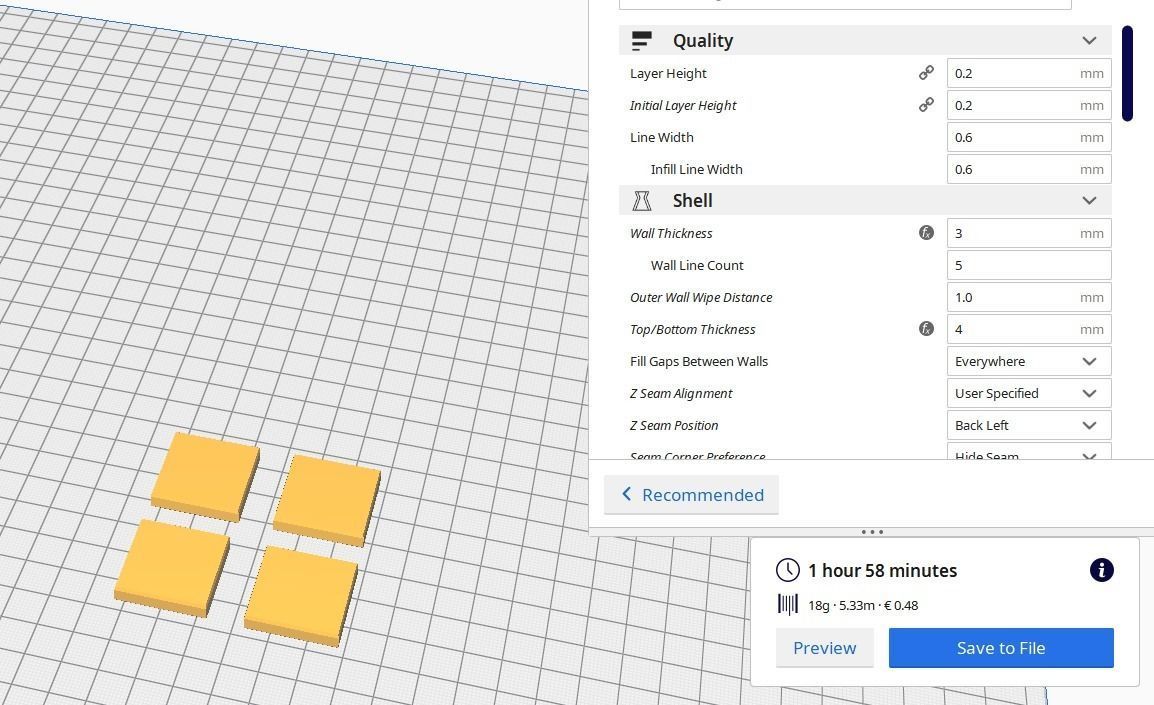Click the Fill Gaps Between Walls label
Viewport: 1154px width, 705px height.
pyautogui.click(x=698, y=361)
